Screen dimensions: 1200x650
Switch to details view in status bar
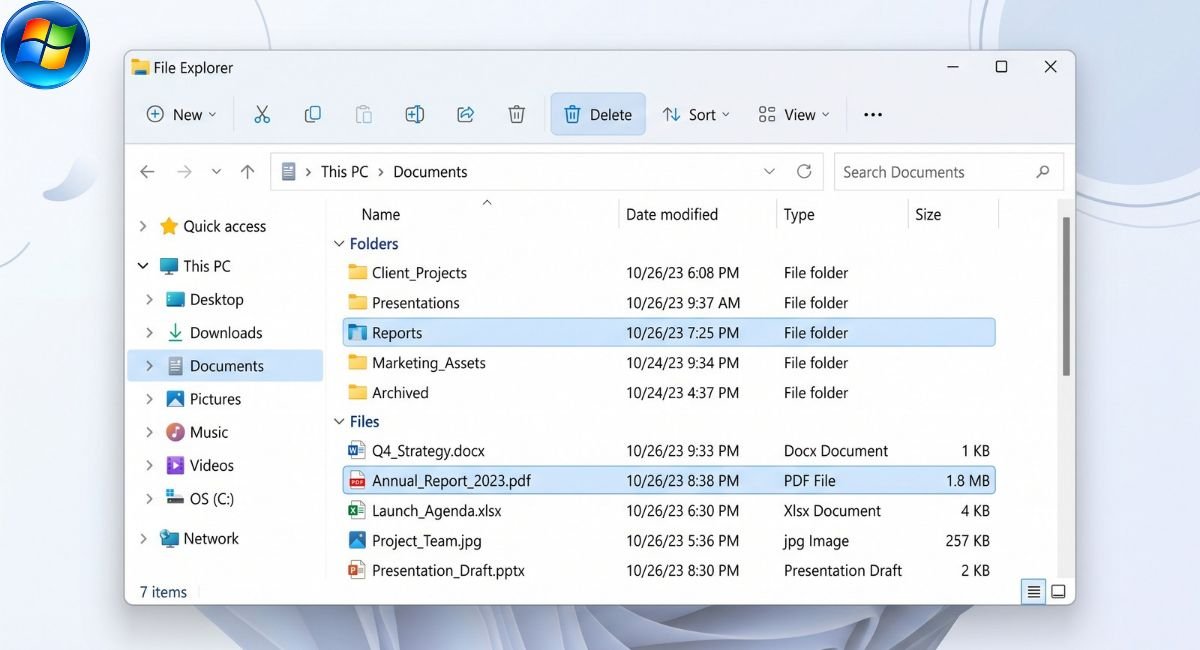[x=1033, y=592]
